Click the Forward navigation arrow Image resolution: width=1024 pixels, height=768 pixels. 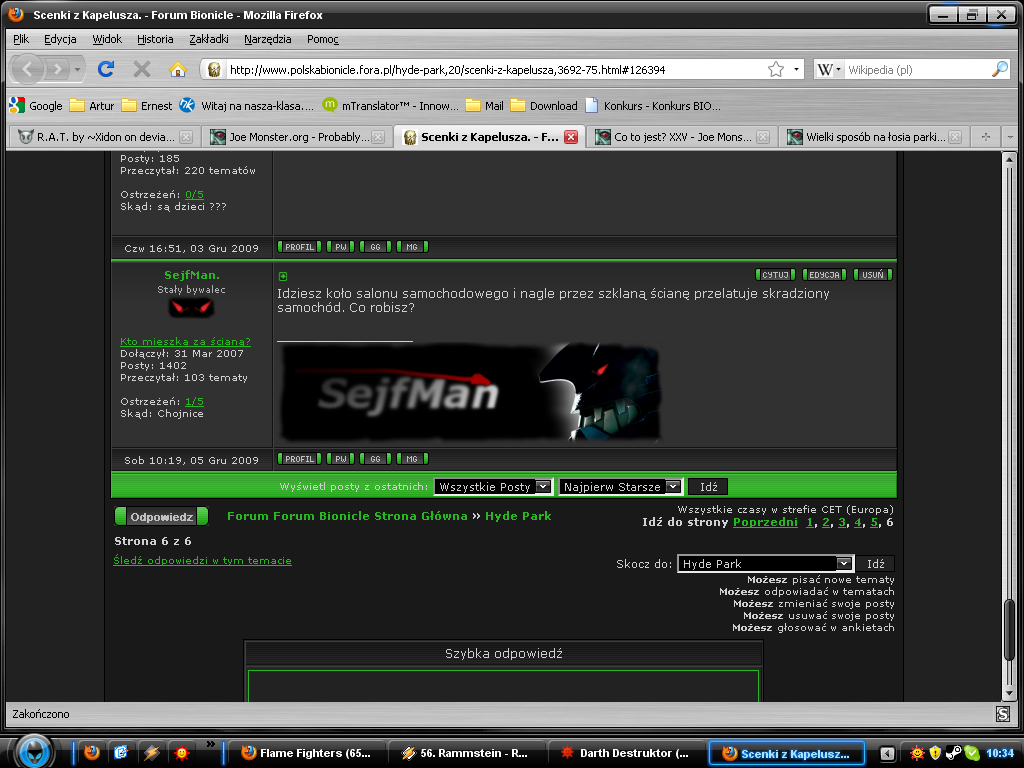coord(57,69)
